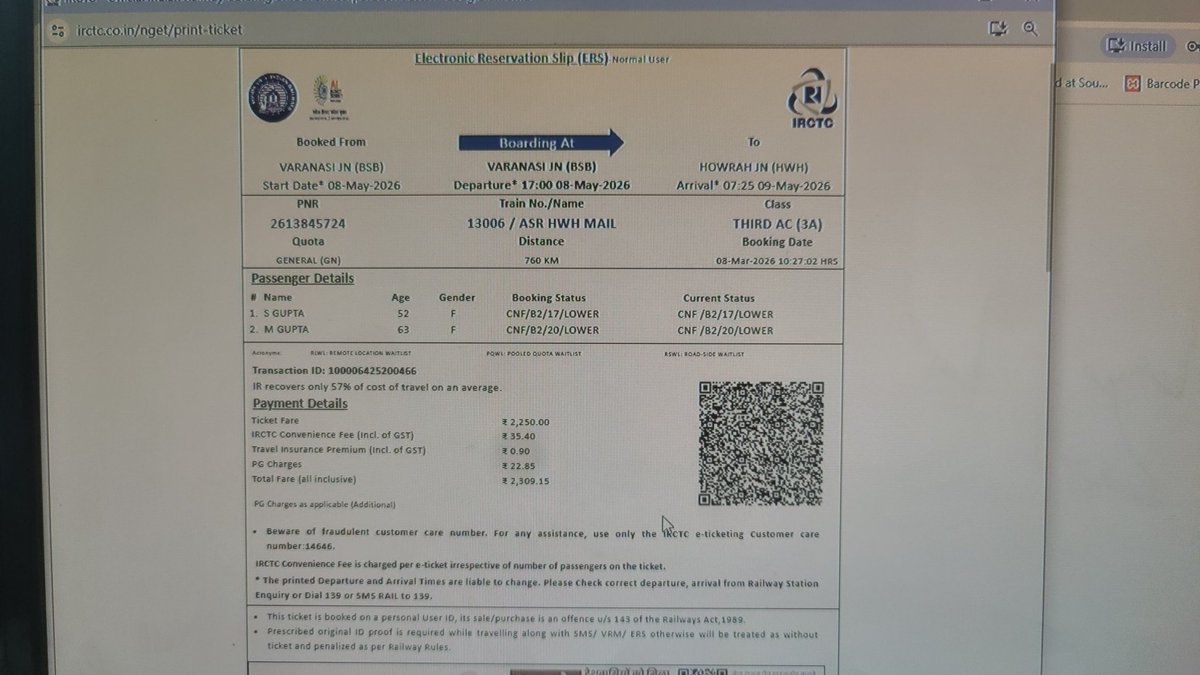Select booking date 08-Mar-2026 10:27:02 HRS
This screenshot has height=675, width=1200.
(777, 260)
